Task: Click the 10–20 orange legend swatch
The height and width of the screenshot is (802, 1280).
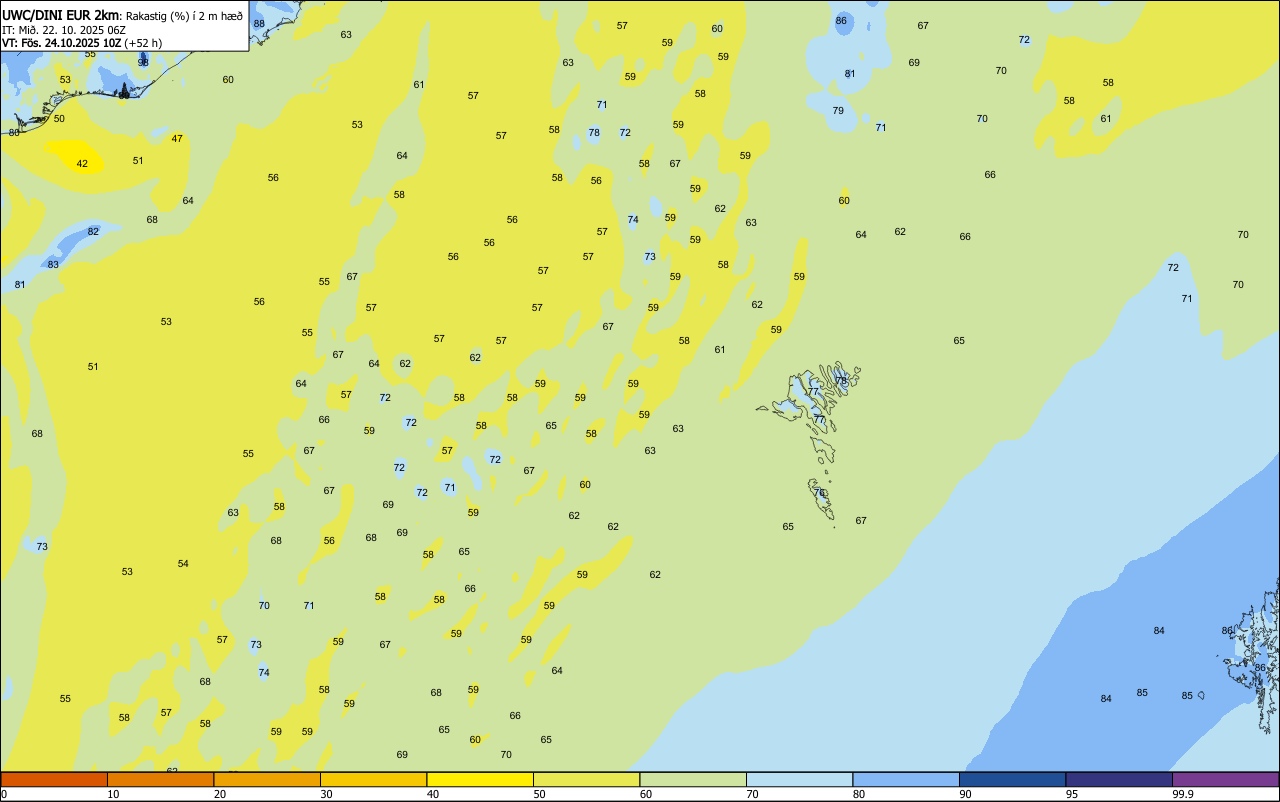Action: (x=160, y=779)
